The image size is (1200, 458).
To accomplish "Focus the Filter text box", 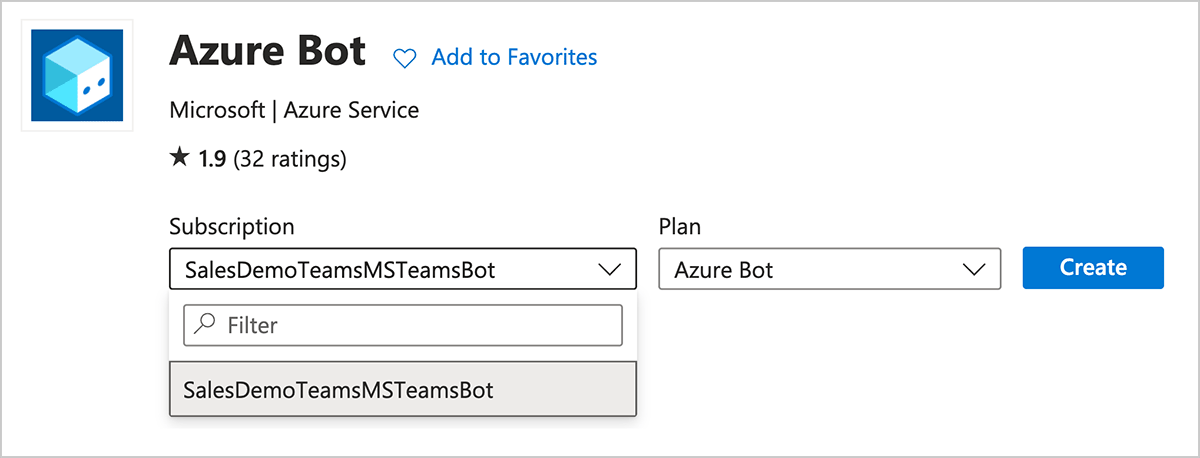I will coord(415,325).
